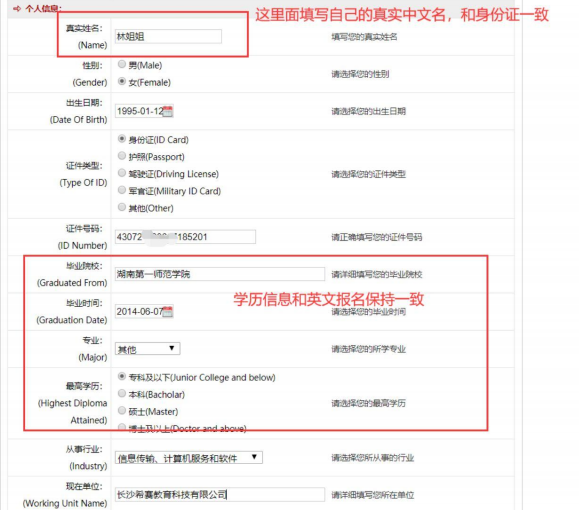
Task: Click the Graduated From input field
Action: pyautogui.click(x=220, y=274)
